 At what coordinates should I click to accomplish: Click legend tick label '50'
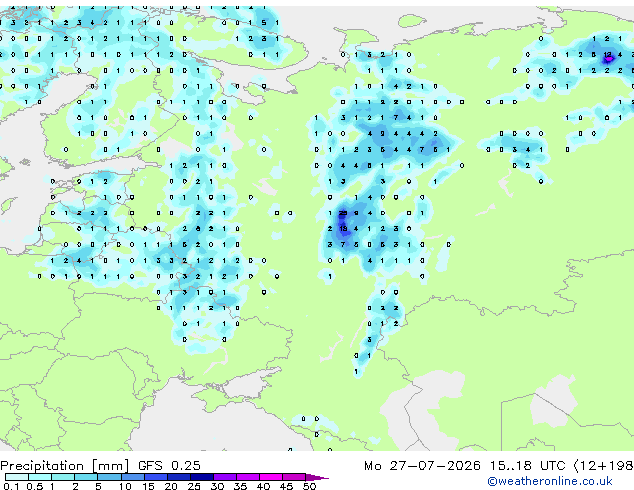click(309, 486)
